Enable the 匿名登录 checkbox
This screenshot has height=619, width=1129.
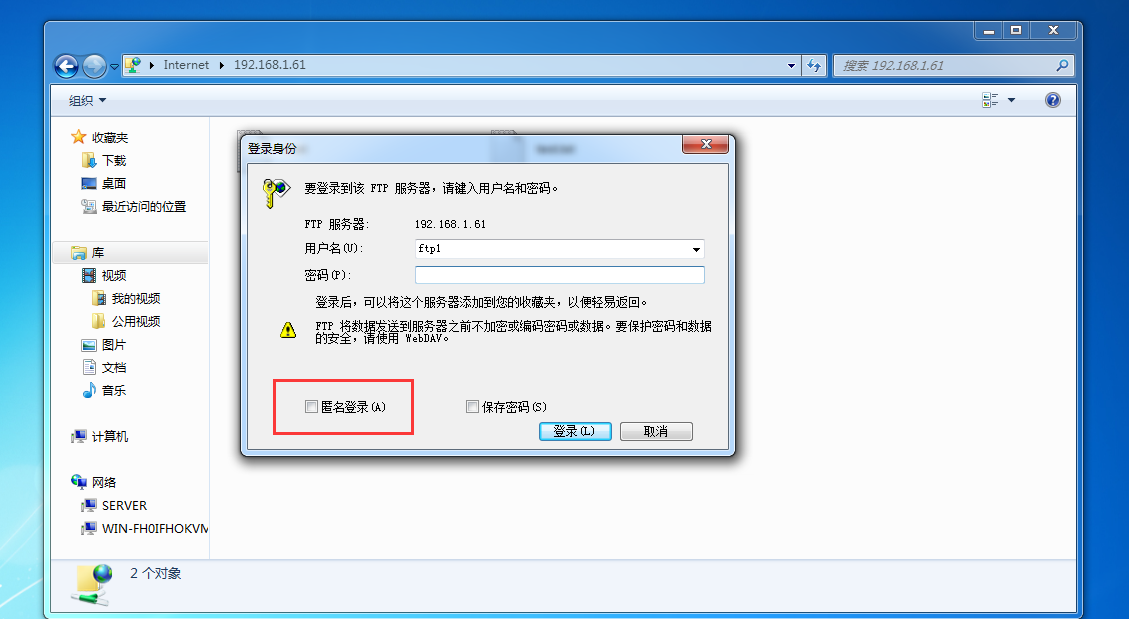pos(311,407)
